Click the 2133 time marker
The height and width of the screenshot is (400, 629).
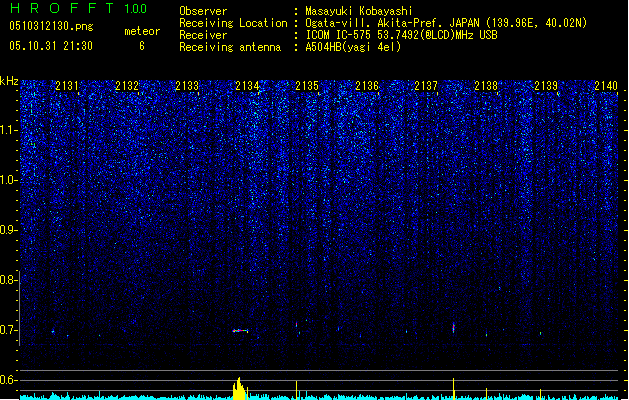pos(187,86)
